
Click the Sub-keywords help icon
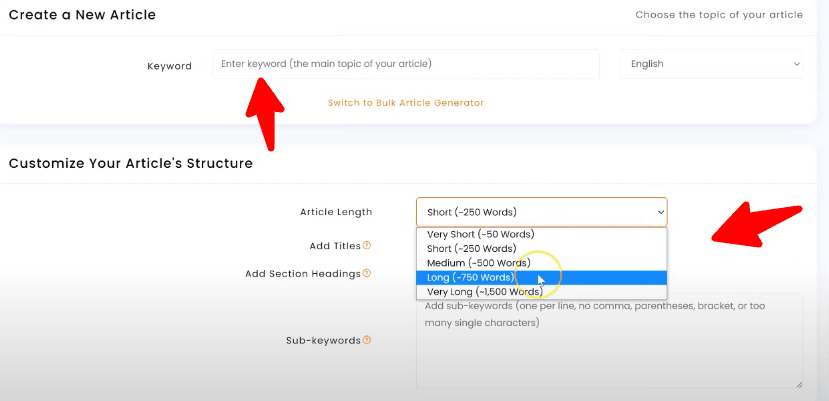pyautogui.click(x=367, y=340)
